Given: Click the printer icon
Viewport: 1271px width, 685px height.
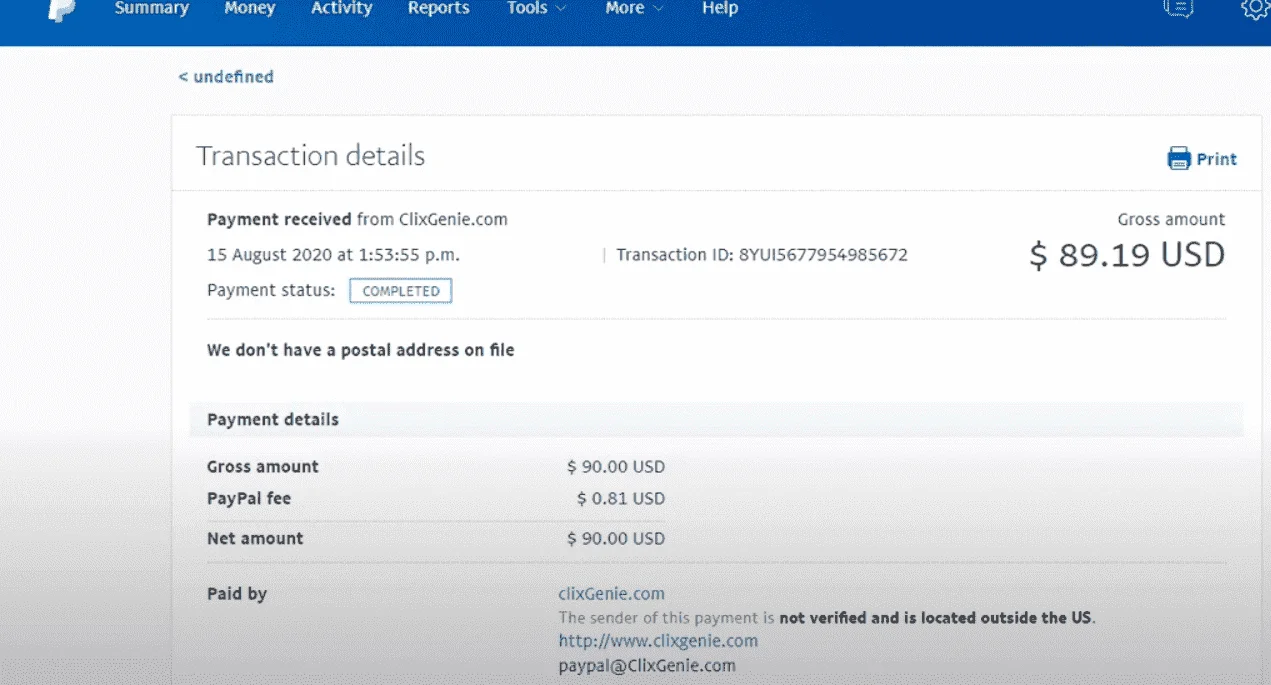Looking at the screenshot, I should [x=1179, y=158].
